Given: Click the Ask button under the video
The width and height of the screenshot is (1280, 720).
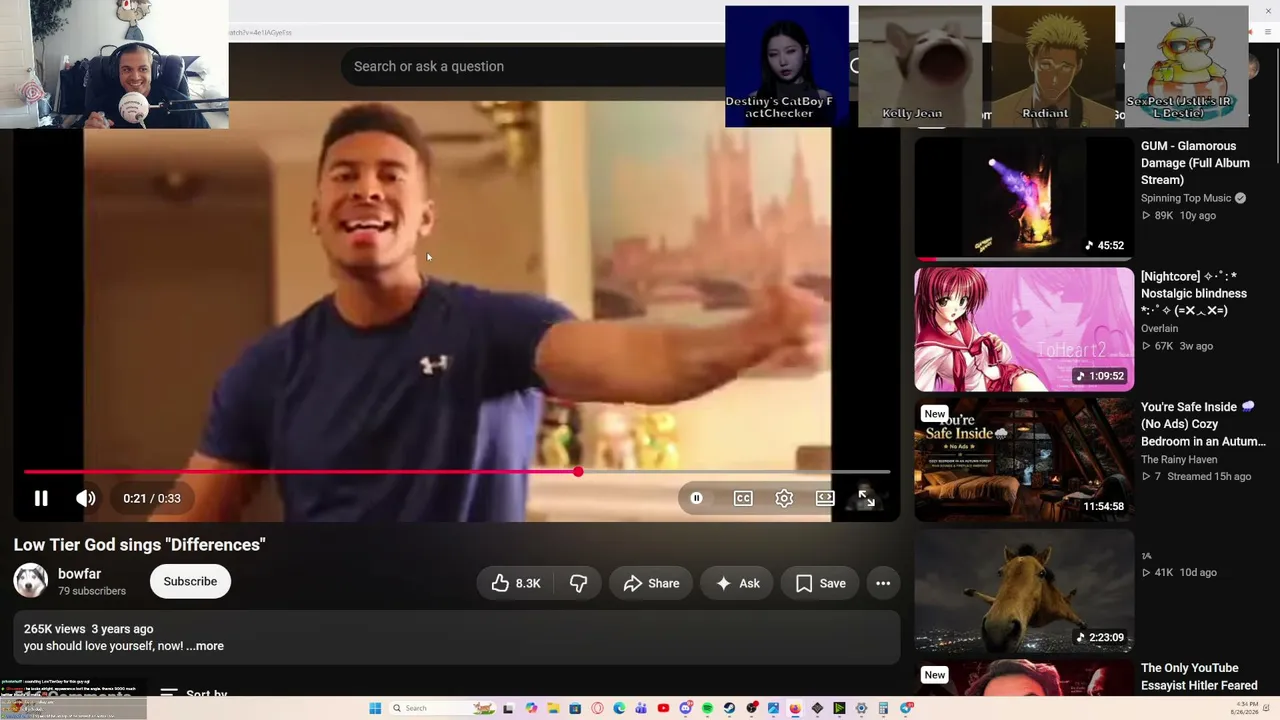Looking at the screenshot, I should (737, 583).
